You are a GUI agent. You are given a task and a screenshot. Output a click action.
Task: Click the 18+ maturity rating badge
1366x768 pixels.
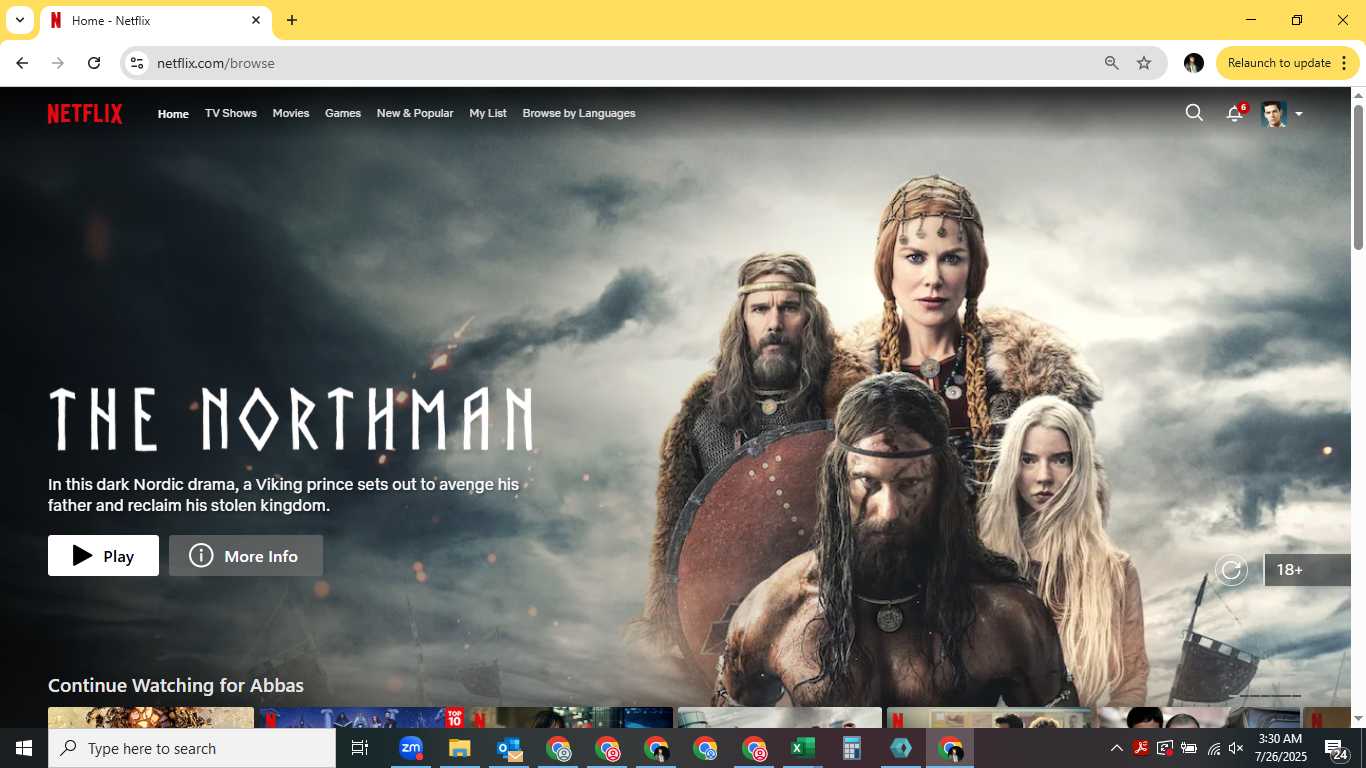(x=1308, y=570)
